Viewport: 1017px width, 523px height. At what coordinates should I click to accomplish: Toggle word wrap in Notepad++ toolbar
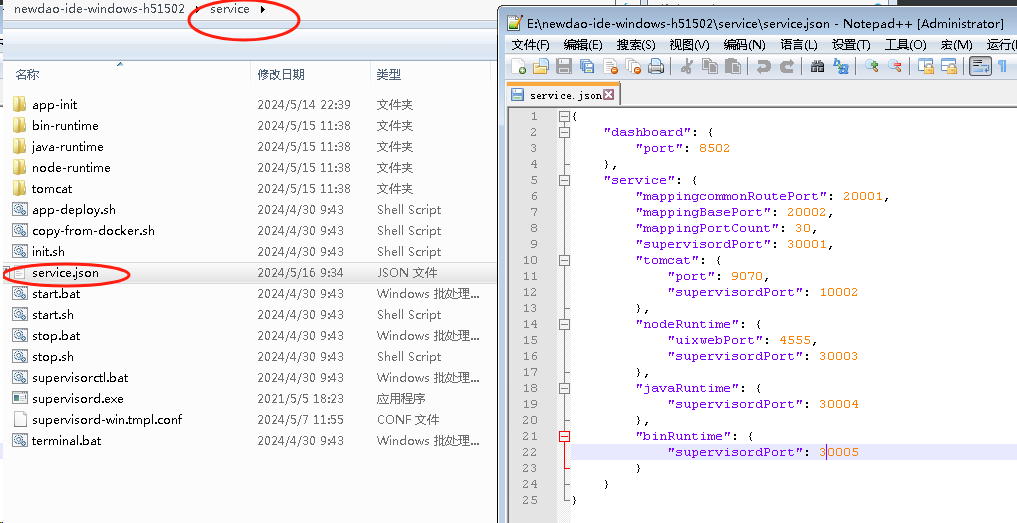tap(980, 66)
